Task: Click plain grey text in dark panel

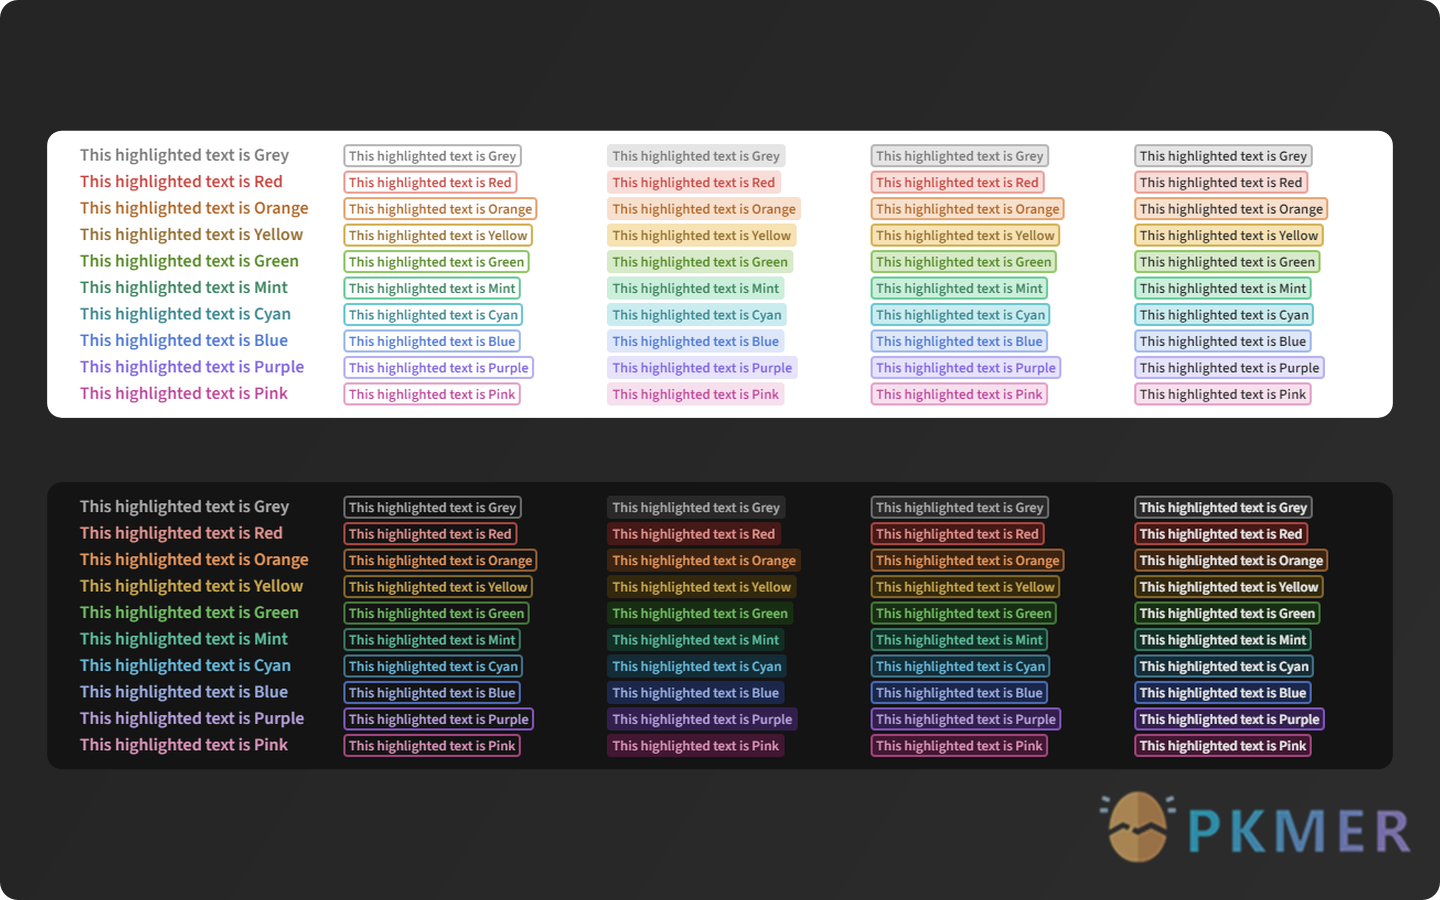Action: 184,507
